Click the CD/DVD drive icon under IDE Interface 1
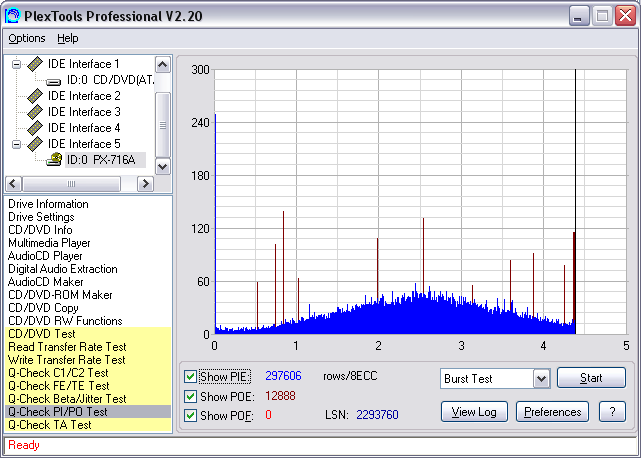The width and height of the screenshot is (641, 458). [54, 81]
